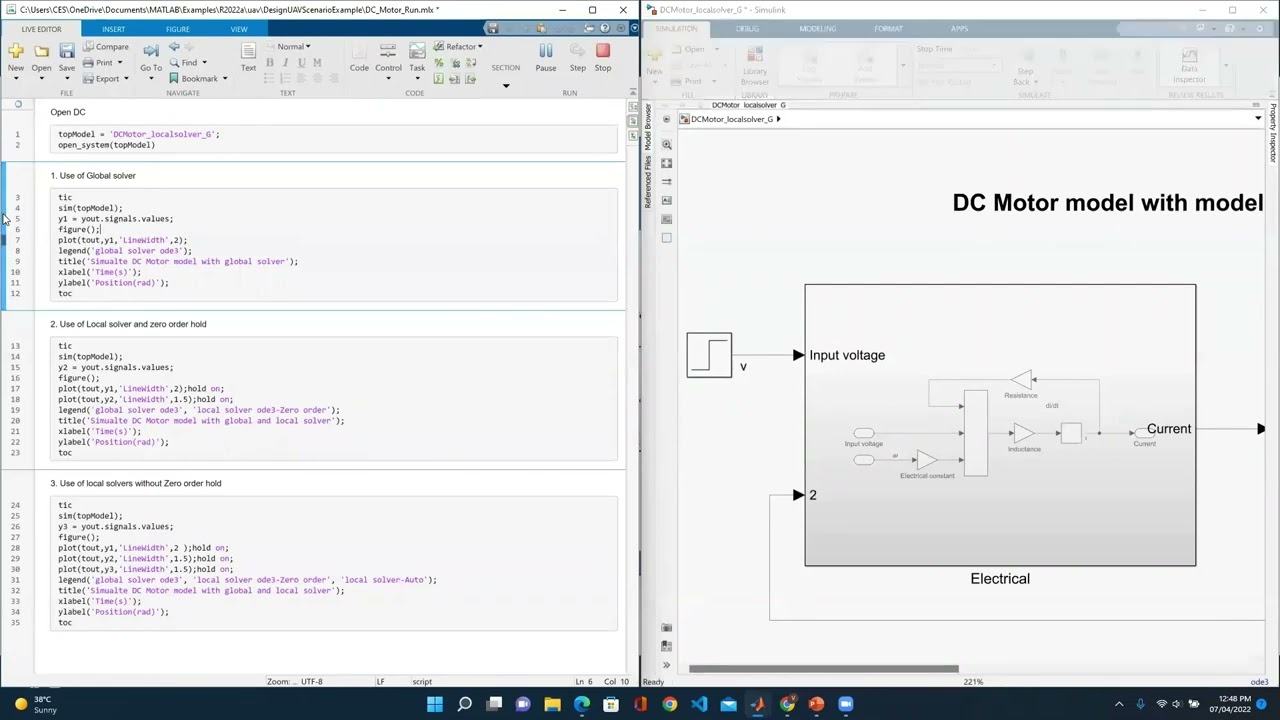This screenshot has width=1280, height=720.
Task: Pause the running live script
Action: [546, 51]
